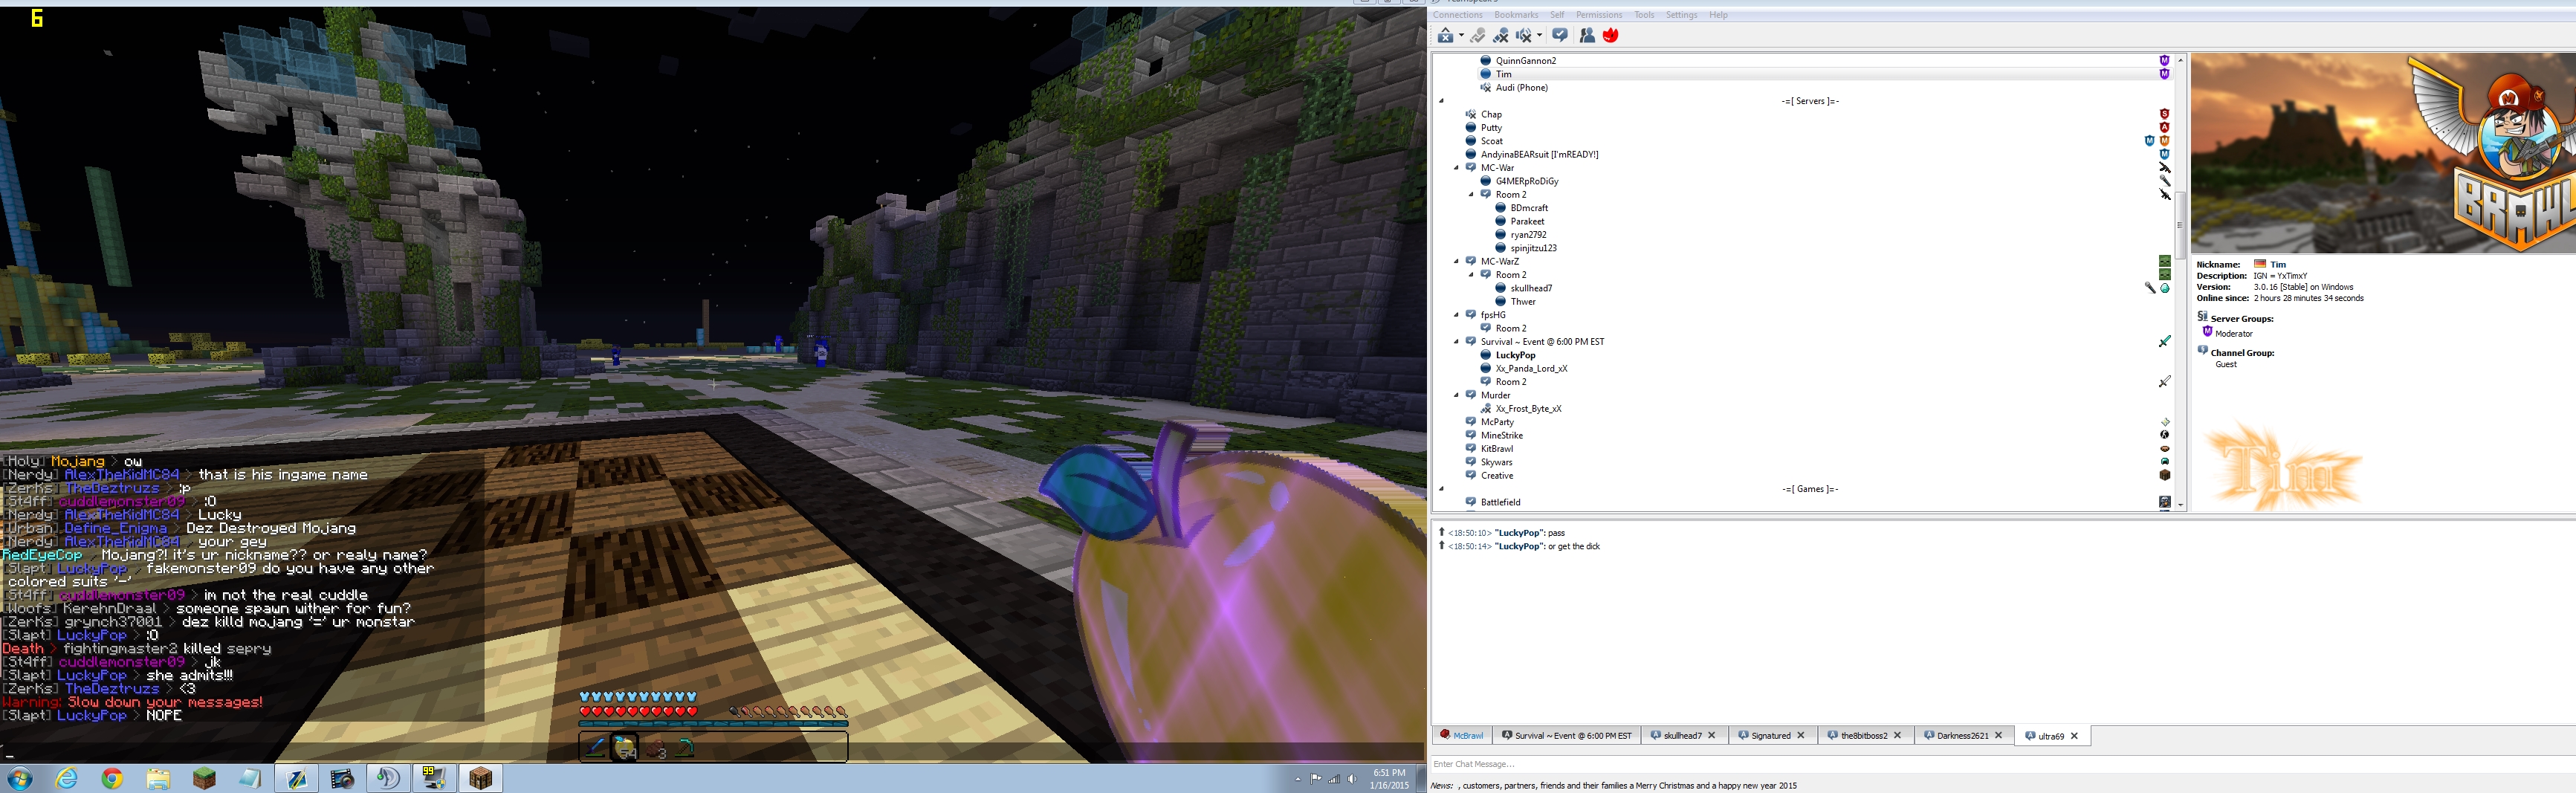Click the red flame toolbar icon
Image resolution: width=2576 pixels, height=793 pixels.
(1610, 36)
